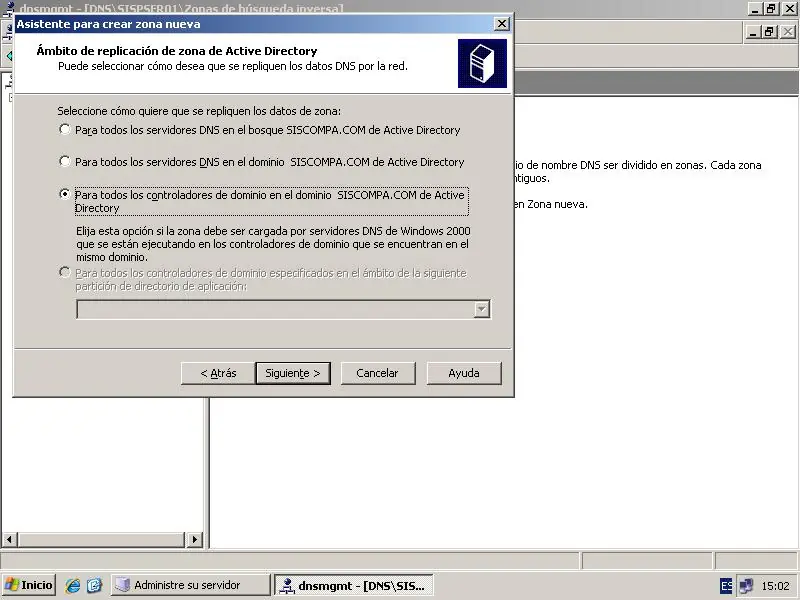Select replication to all DNS servers in forest
This screenshot has width=800, height=600.
[x=64, y=130]
